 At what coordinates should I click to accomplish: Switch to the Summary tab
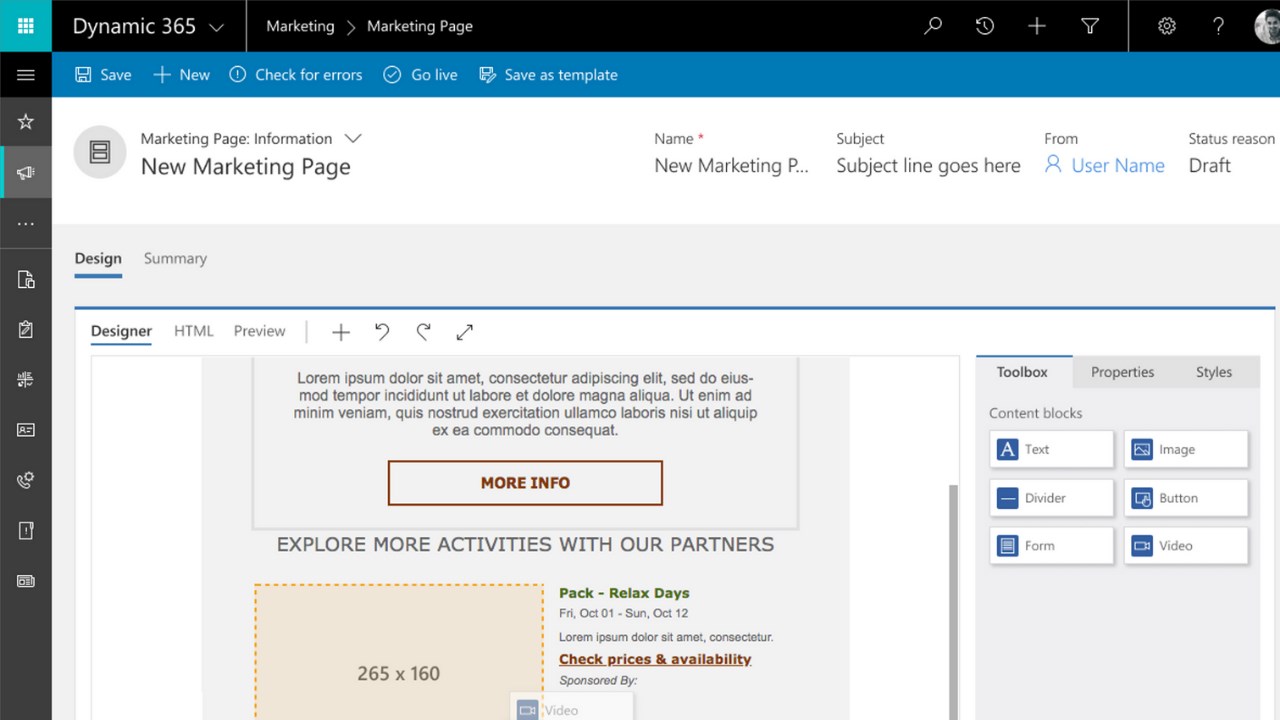[x=175, y=258]
